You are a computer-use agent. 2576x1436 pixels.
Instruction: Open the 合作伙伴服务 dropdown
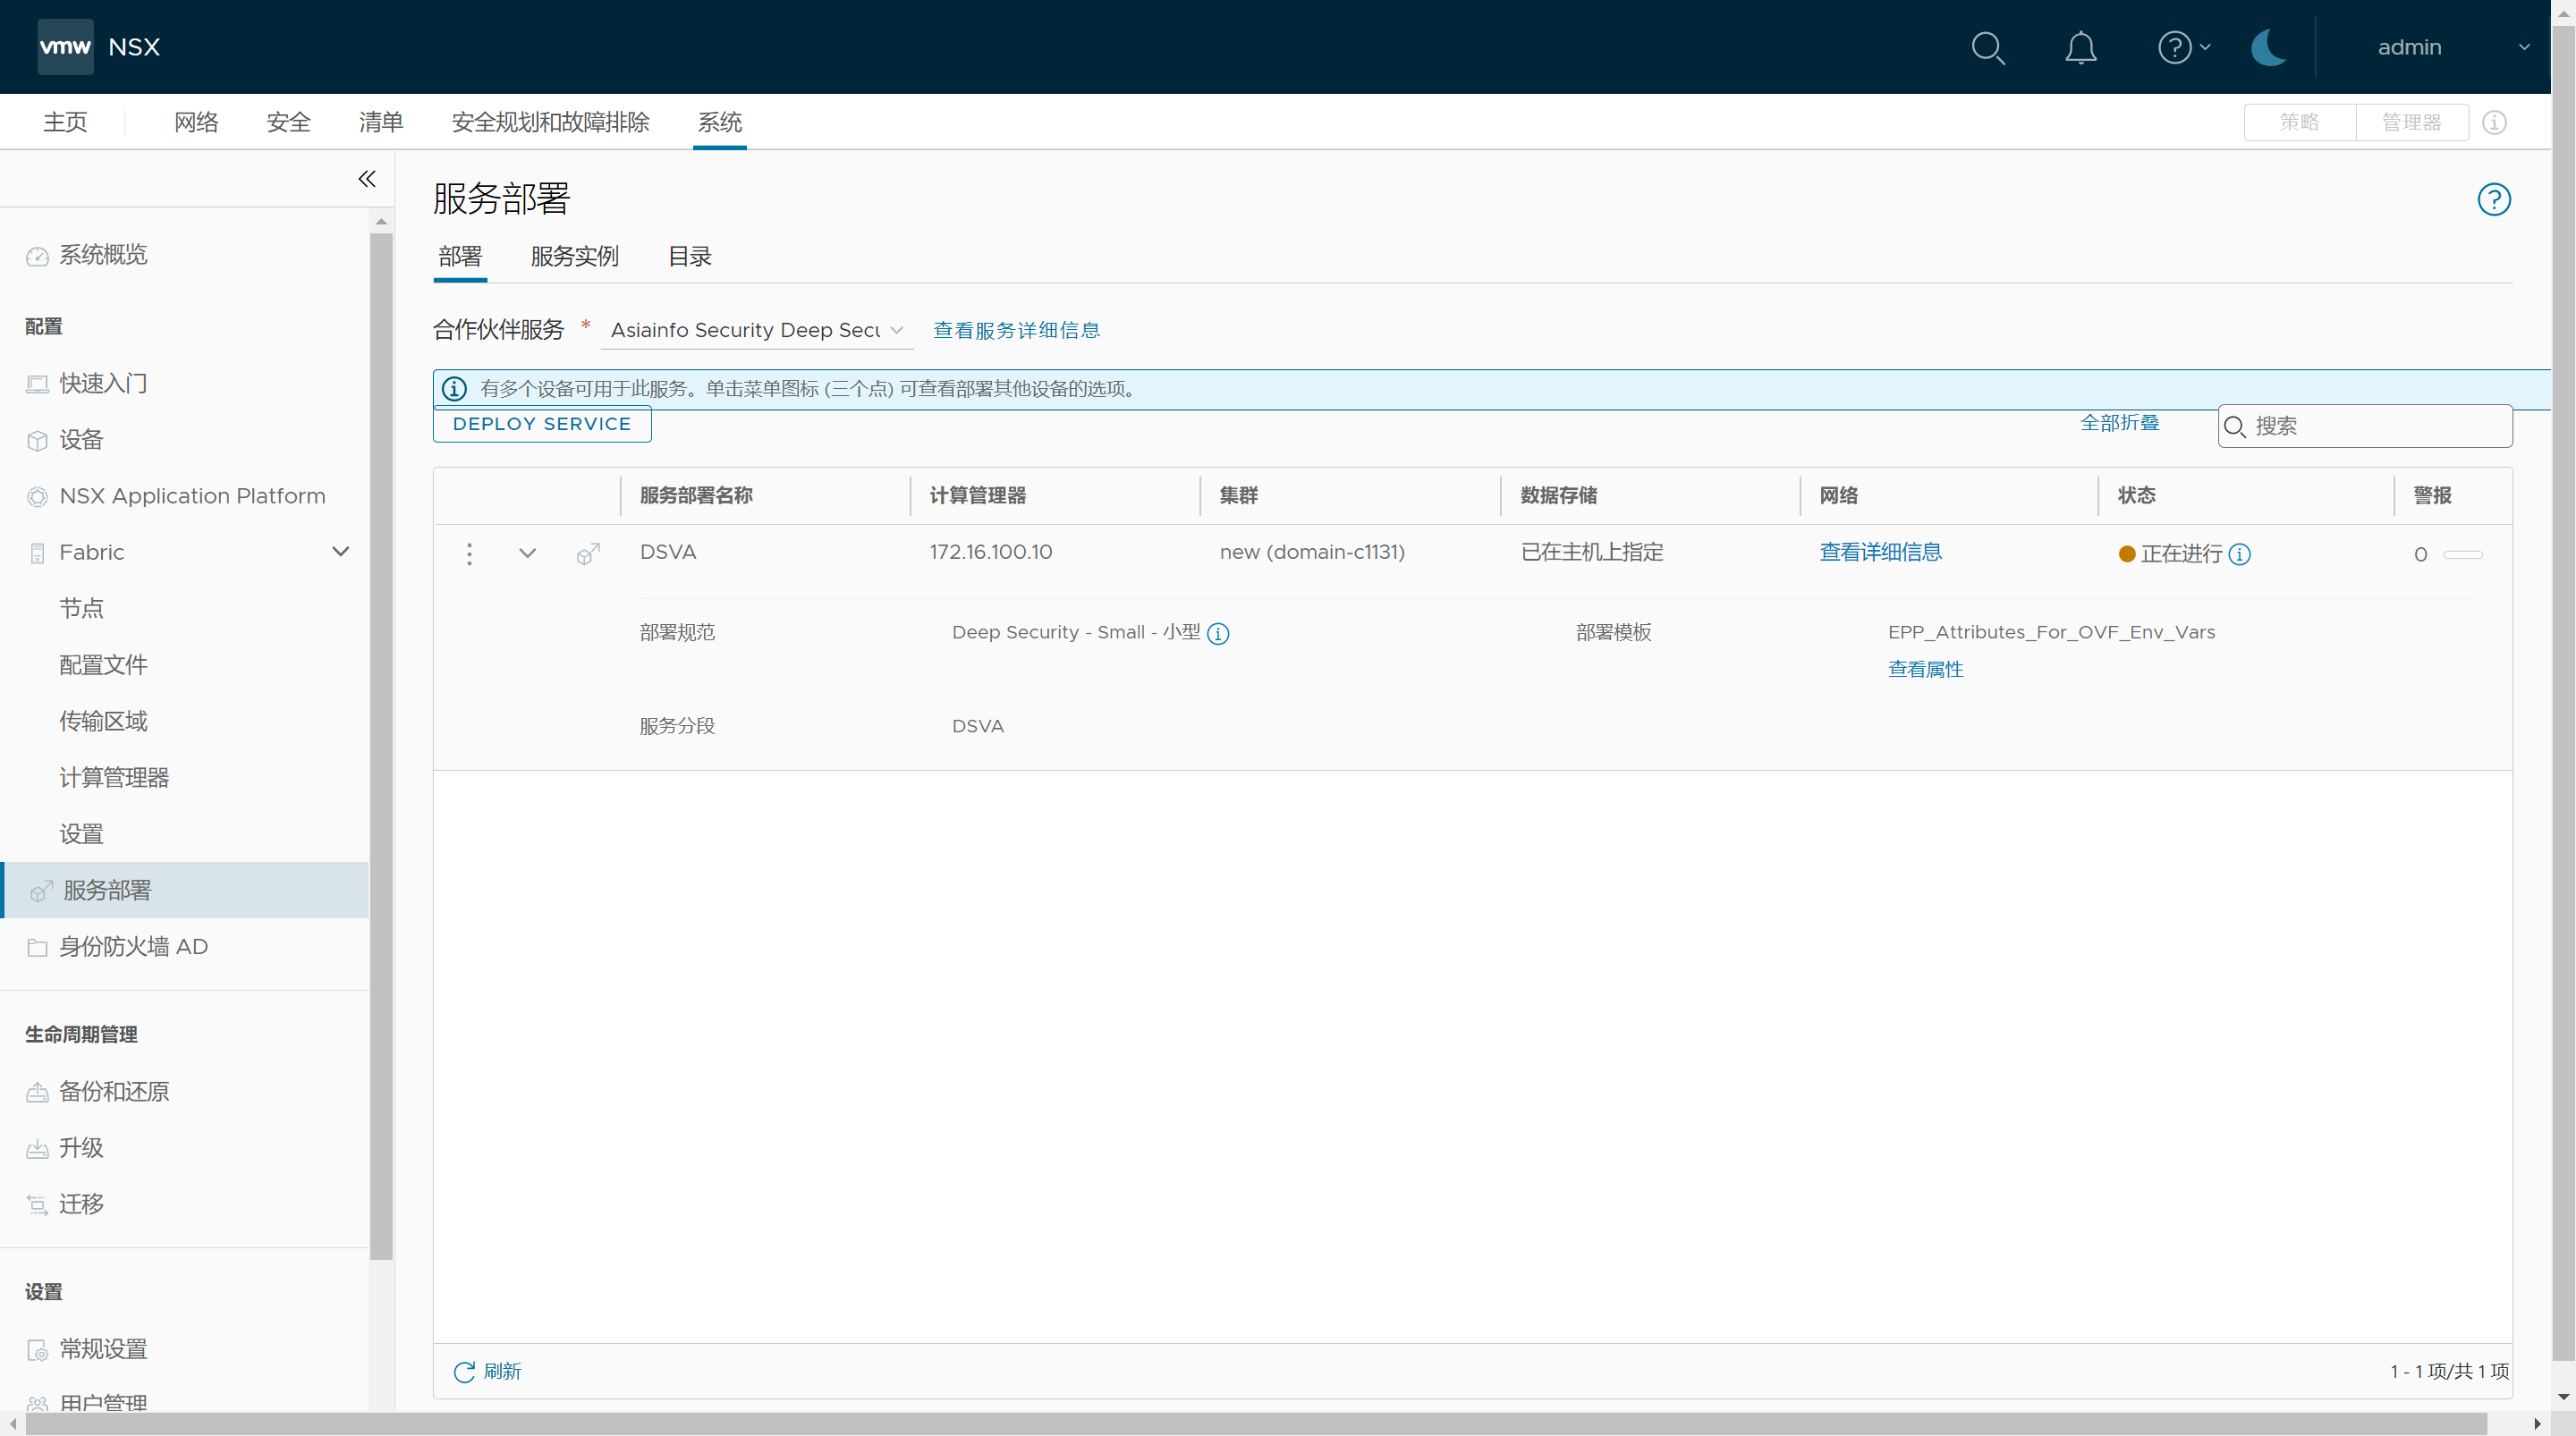[x=756, y=330]
